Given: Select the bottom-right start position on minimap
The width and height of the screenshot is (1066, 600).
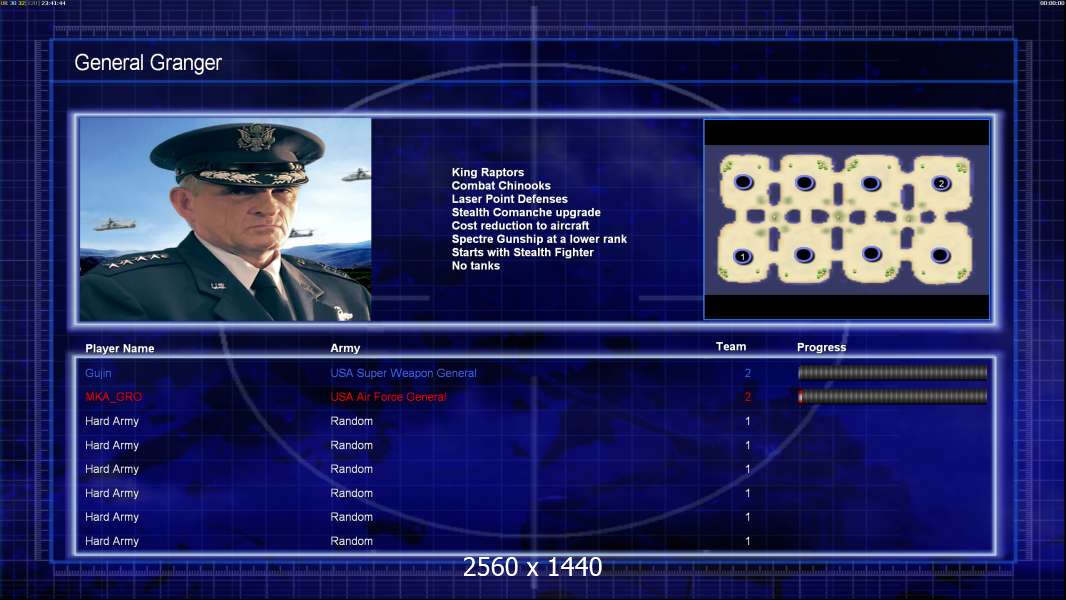Looking at the screenshot, I should [940, 255].
